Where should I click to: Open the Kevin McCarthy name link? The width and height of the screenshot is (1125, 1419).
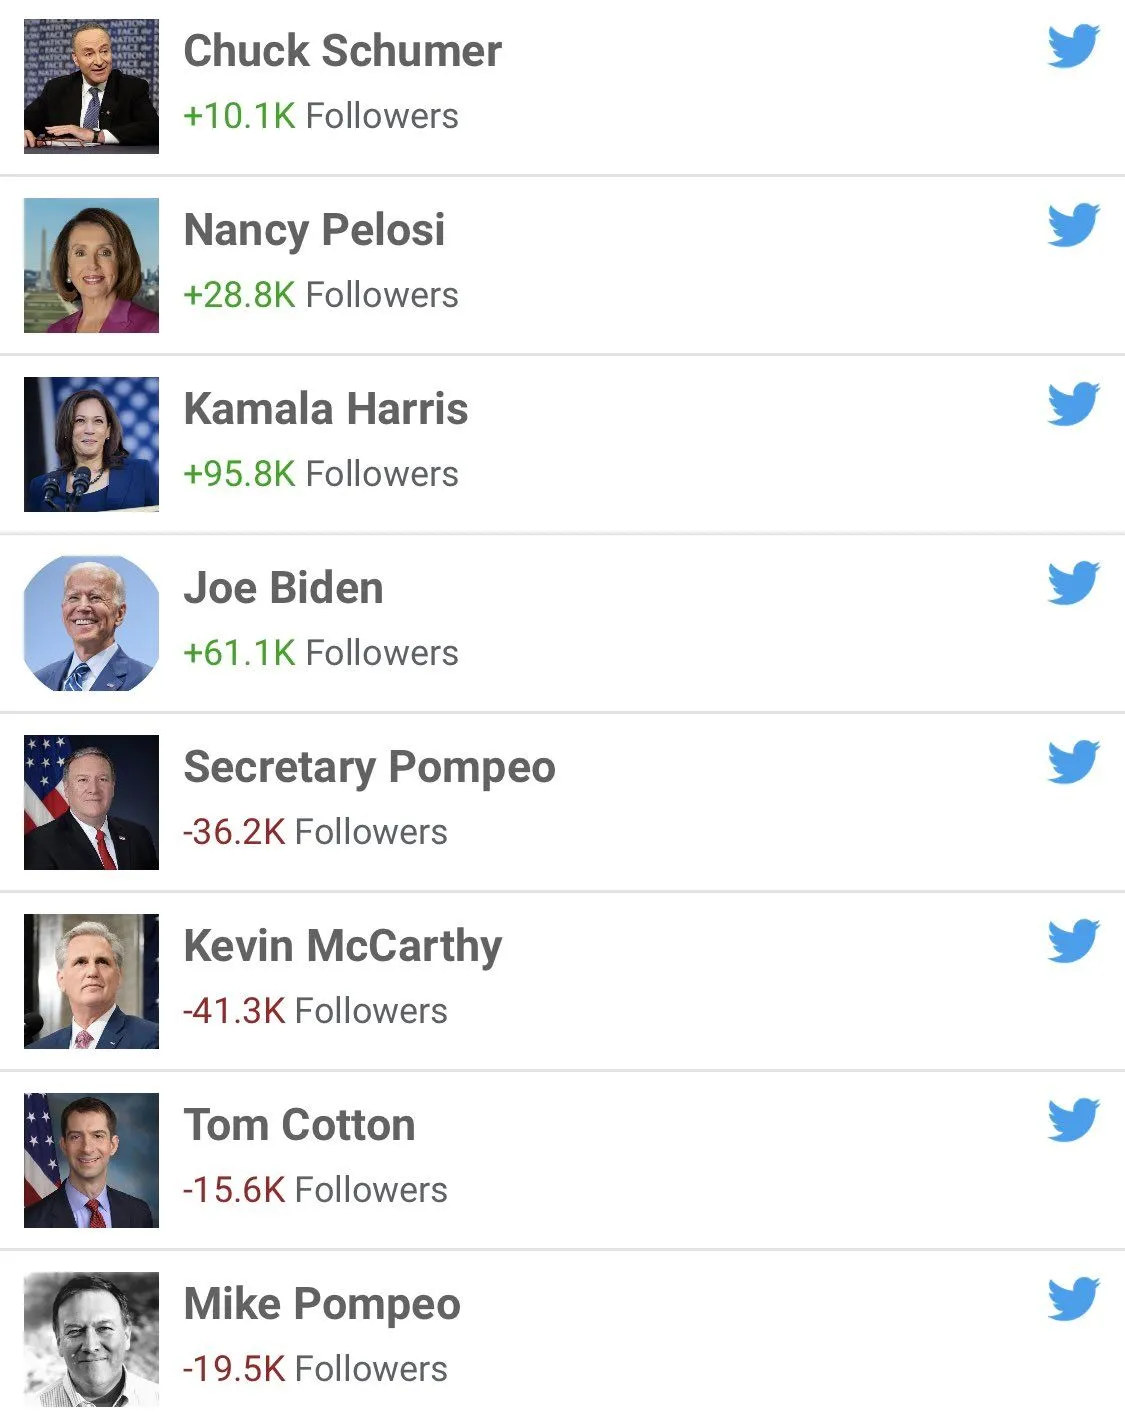click(x=342, y=946)
